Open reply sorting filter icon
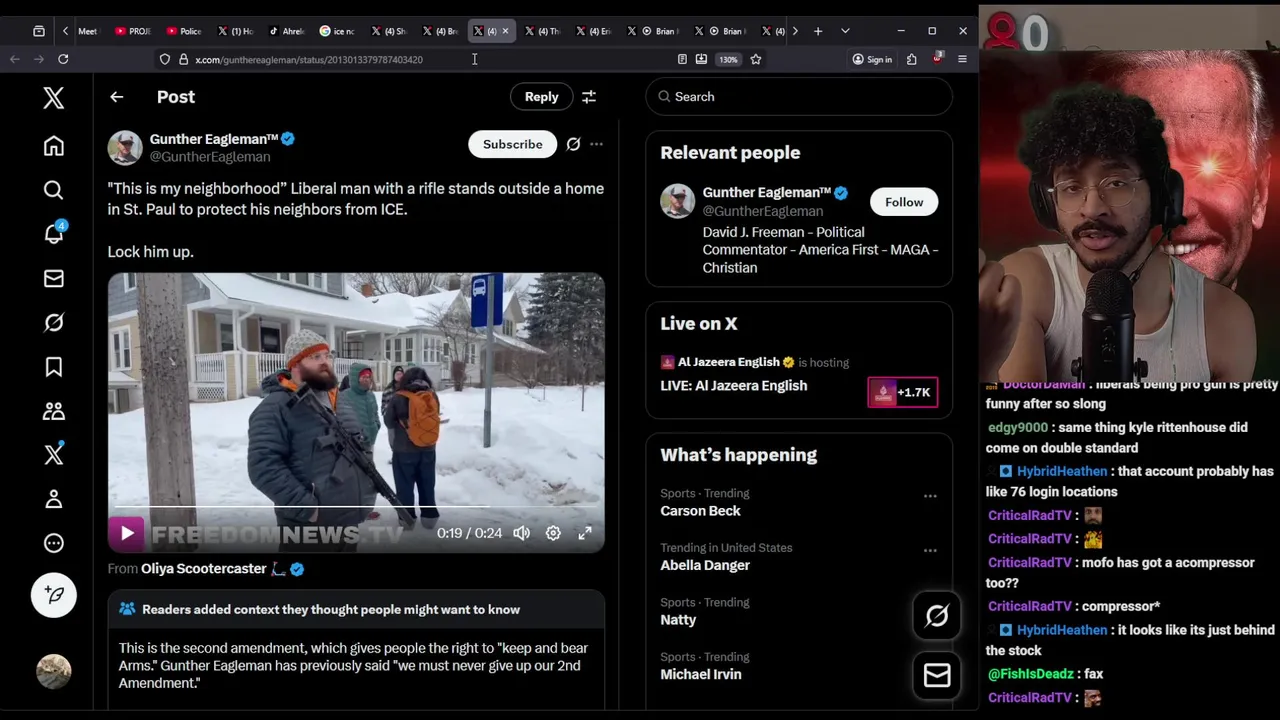 (x=589, y=97)
